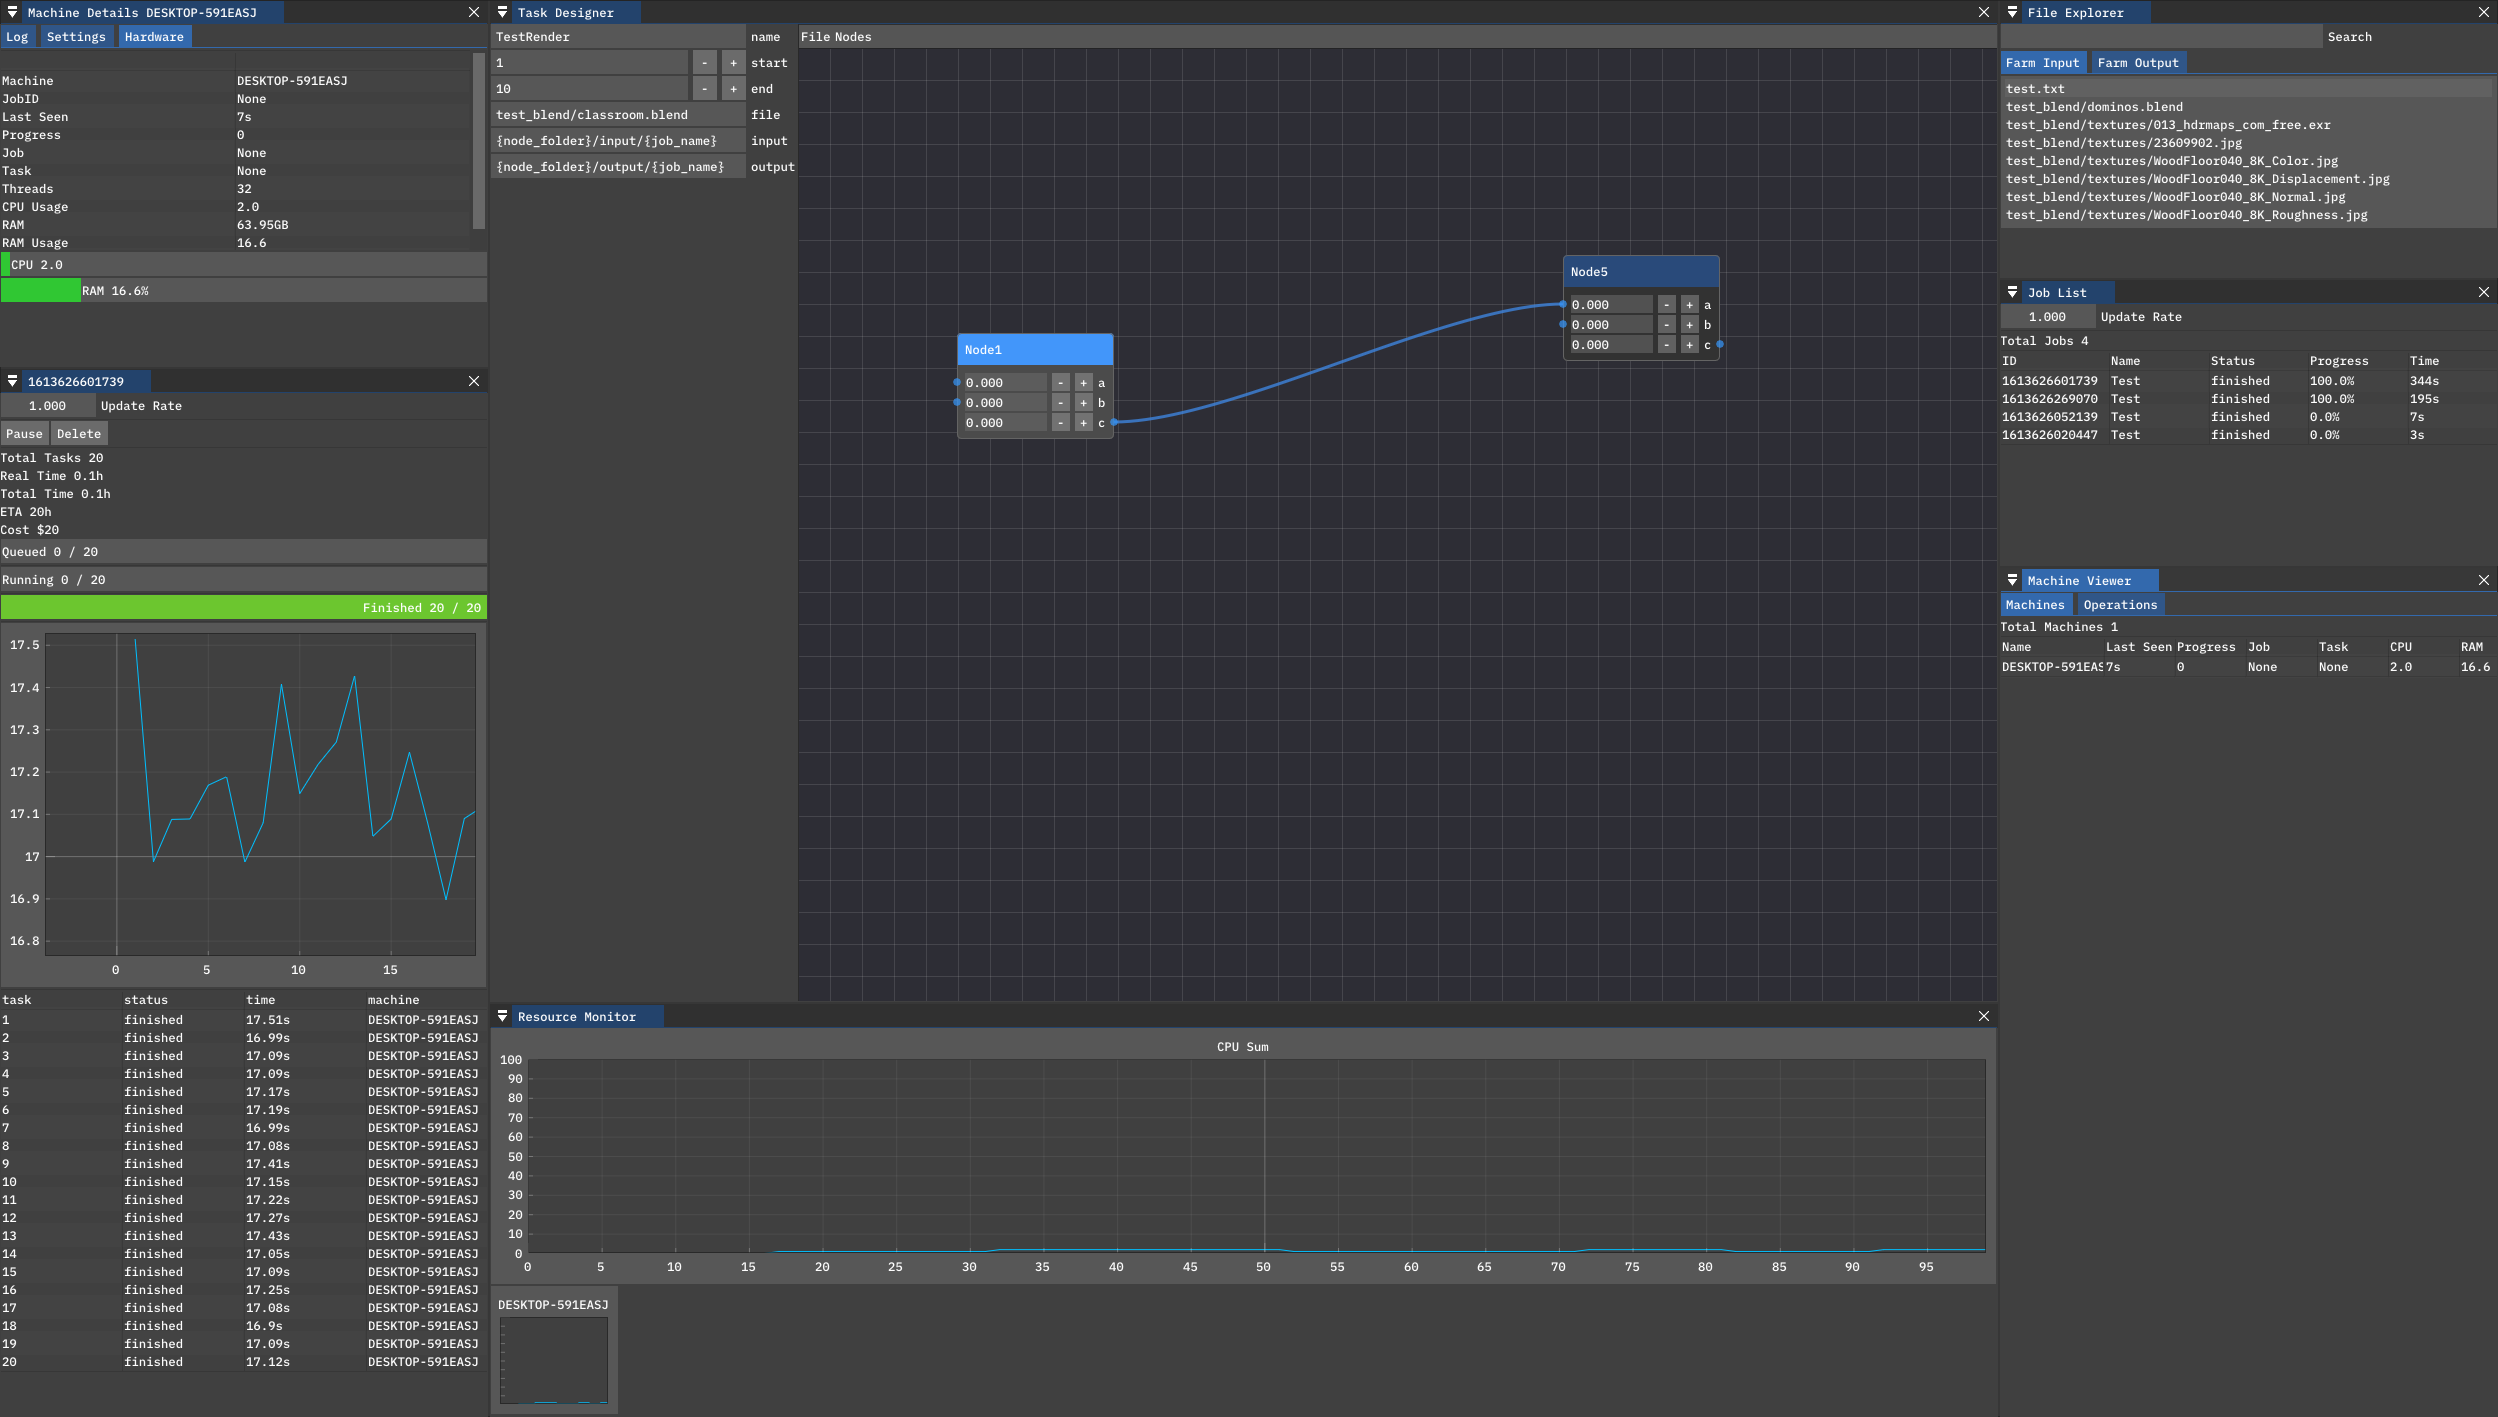2498x1417 pixels.
Task: Collapse the File Explorer panel arrow
Action: pos(2013,12)
